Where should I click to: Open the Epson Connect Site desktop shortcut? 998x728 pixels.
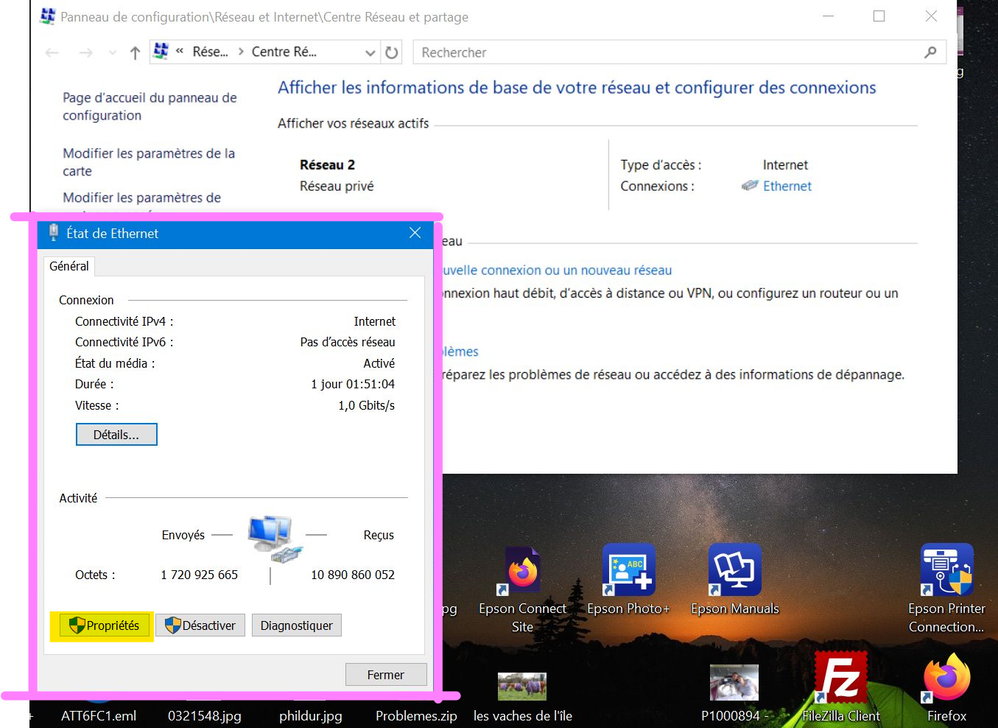coord(522,573)
